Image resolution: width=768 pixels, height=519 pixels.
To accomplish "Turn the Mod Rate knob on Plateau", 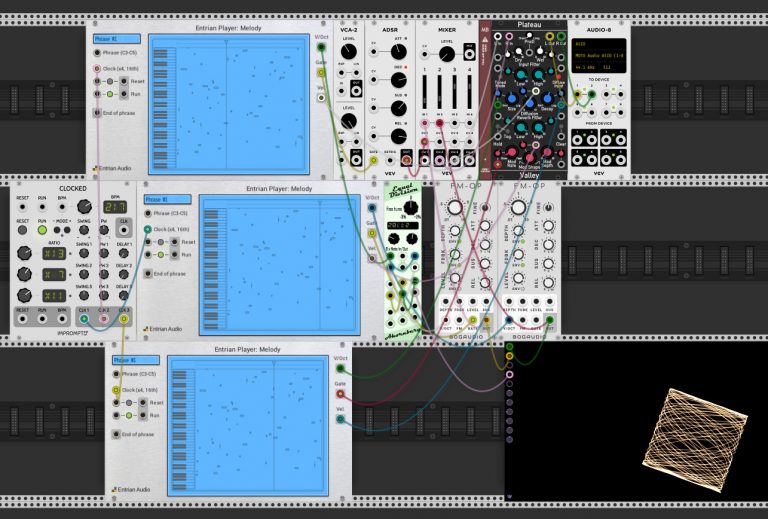I will (x=512, y=152).
